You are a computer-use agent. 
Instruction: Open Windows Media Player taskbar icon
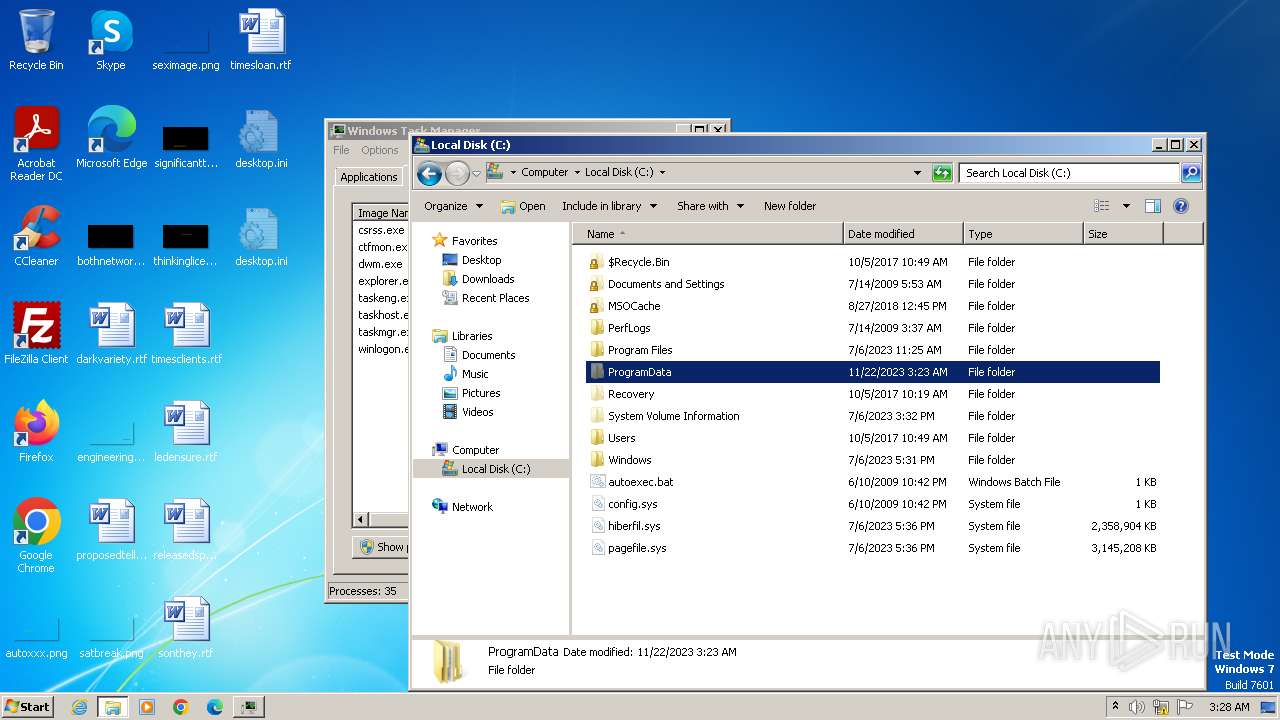(x=147, y=707)
